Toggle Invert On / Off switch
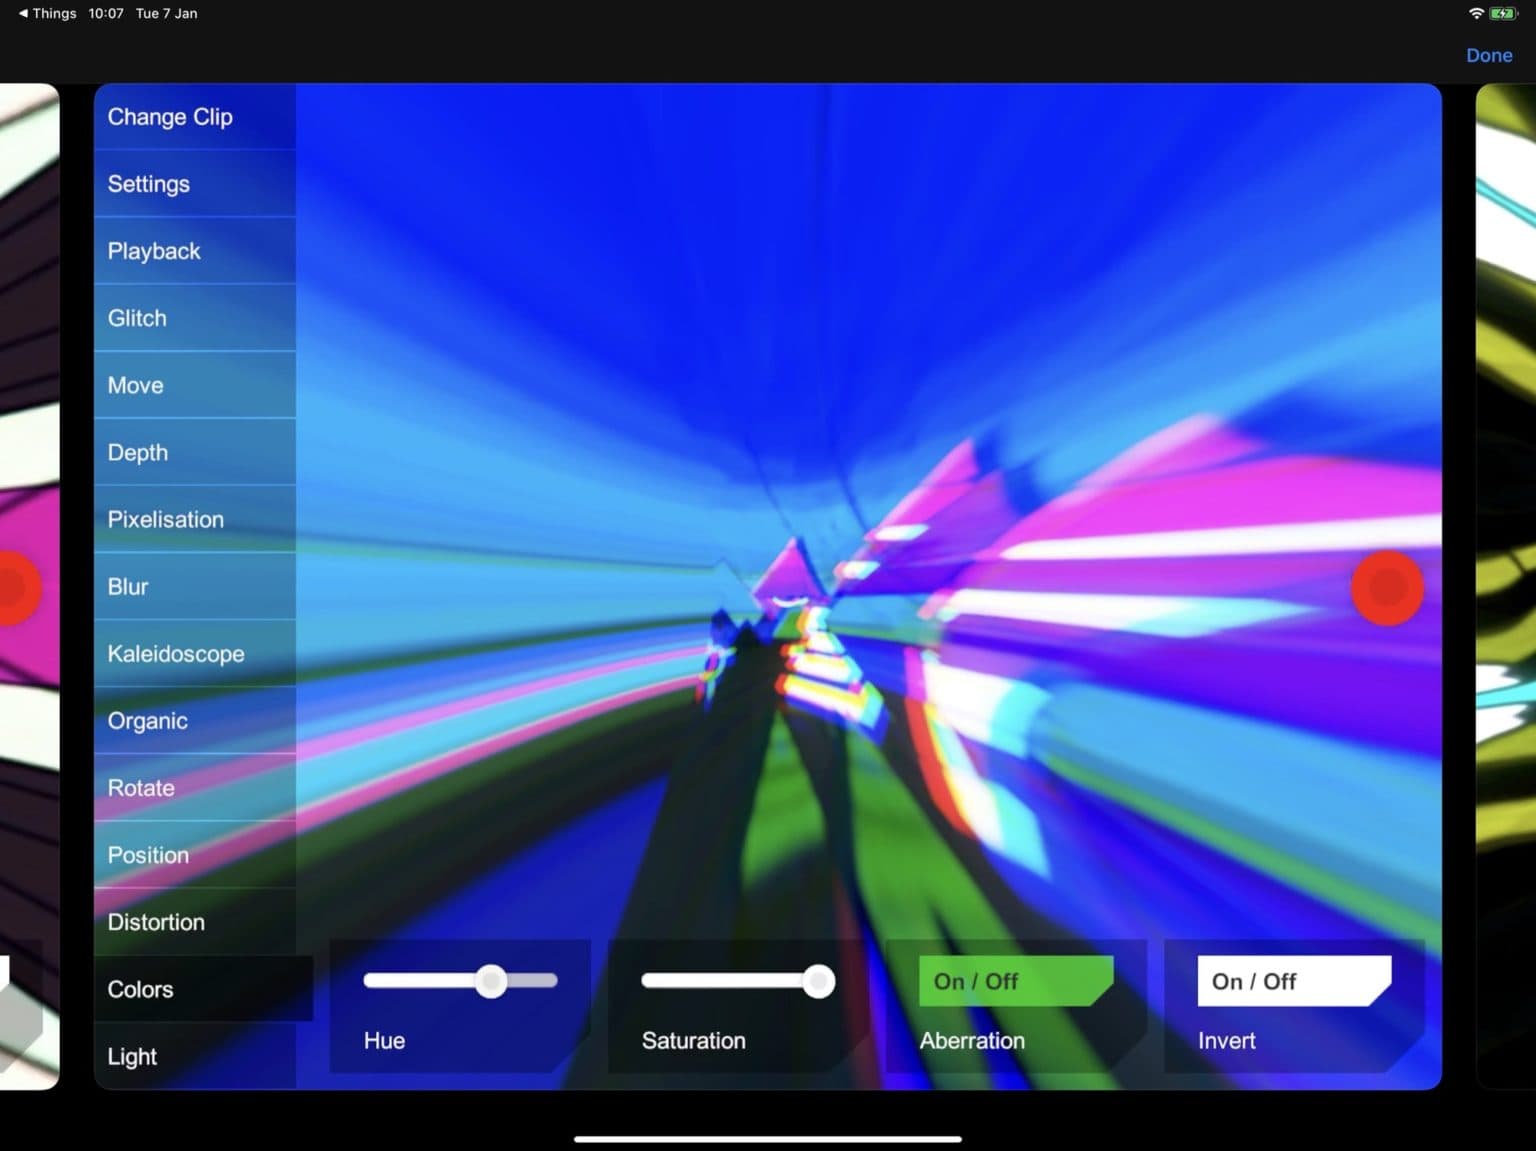Screen dimensions: 1536x1151 click(x=1292, y=981)
